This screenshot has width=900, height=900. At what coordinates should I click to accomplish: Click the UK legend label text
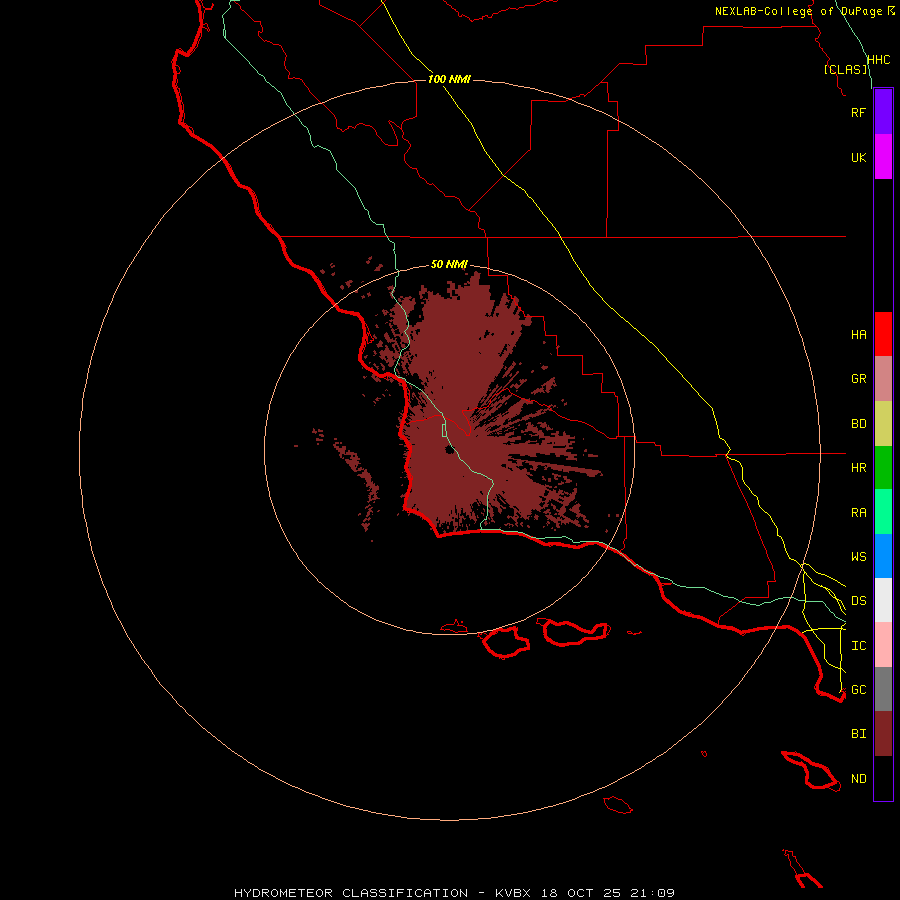pos(858,157)
